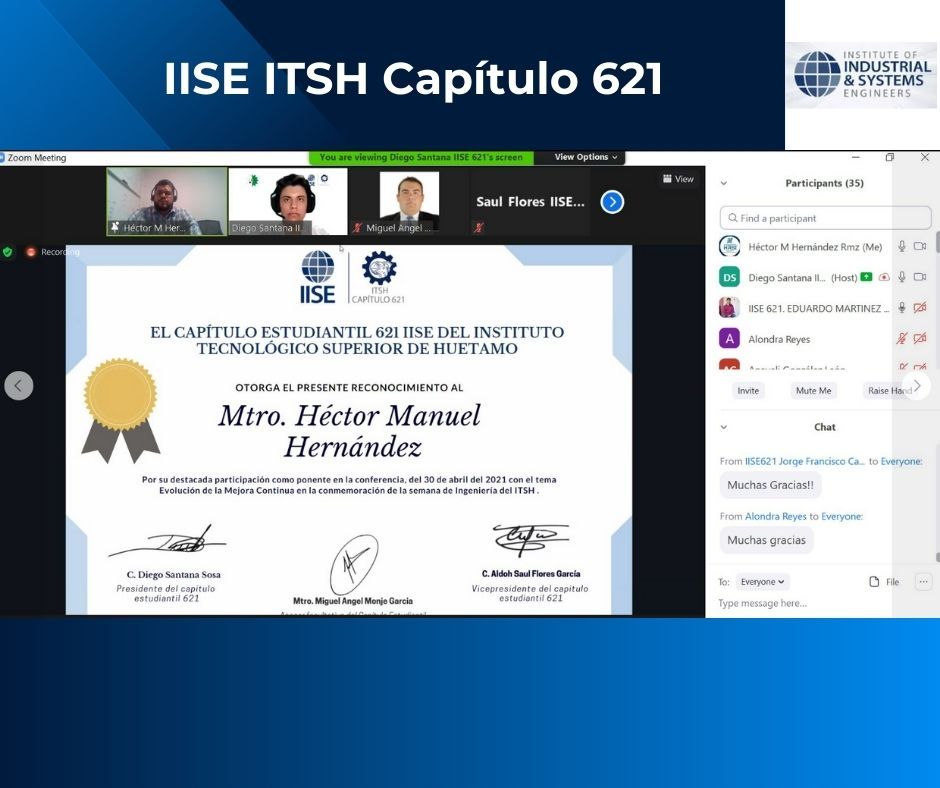
Task: Click the chat panel scrollbar
Action: tap(936, 500)
